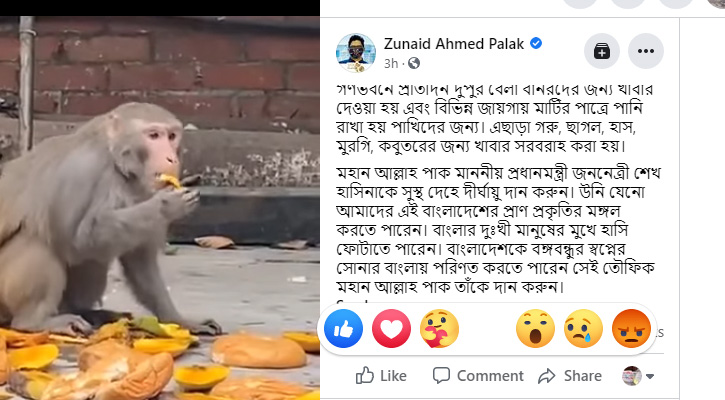Pick the red heart Love reaction
This screenshot has width=725, height=400.
(391, 329)
